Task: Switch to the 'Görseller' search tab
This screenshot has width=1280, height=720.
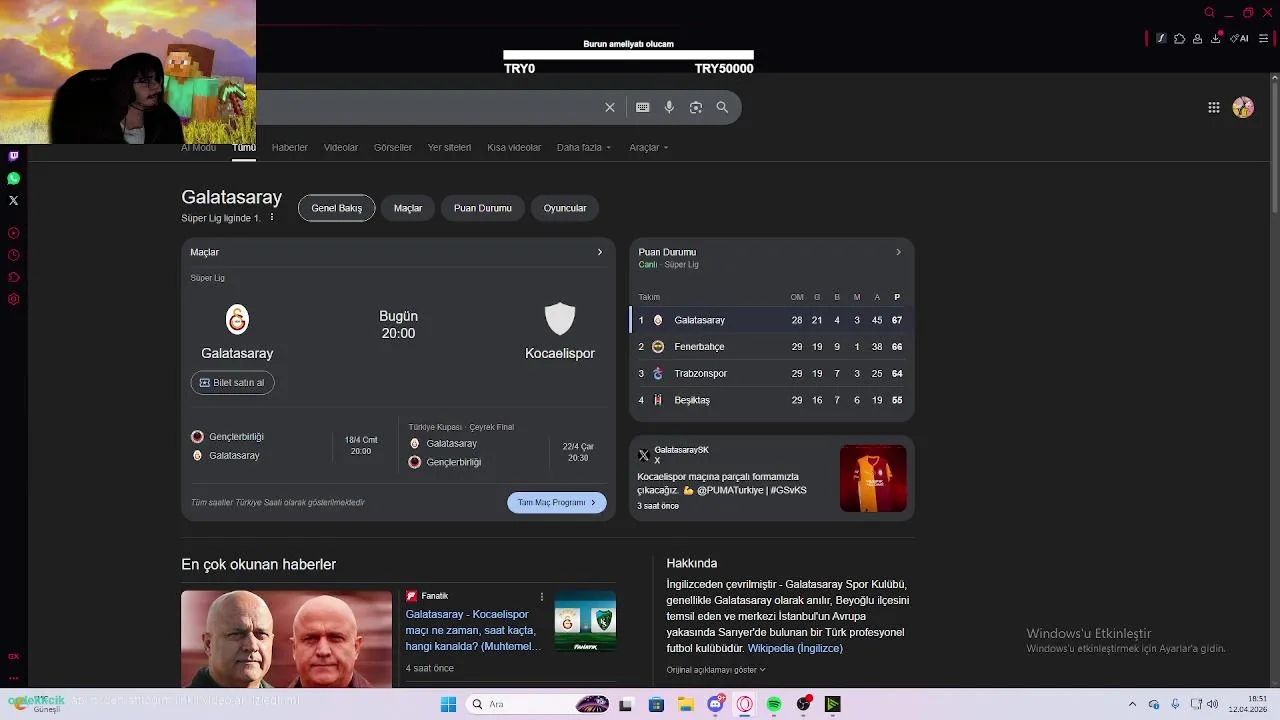Action: pyautogui.click(x=393, y=147)
